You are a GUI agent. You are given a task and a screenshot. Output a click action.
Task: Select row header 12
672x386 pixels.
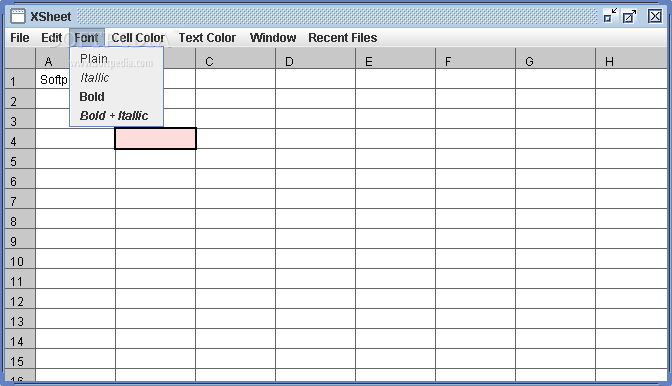pos(20,299)
